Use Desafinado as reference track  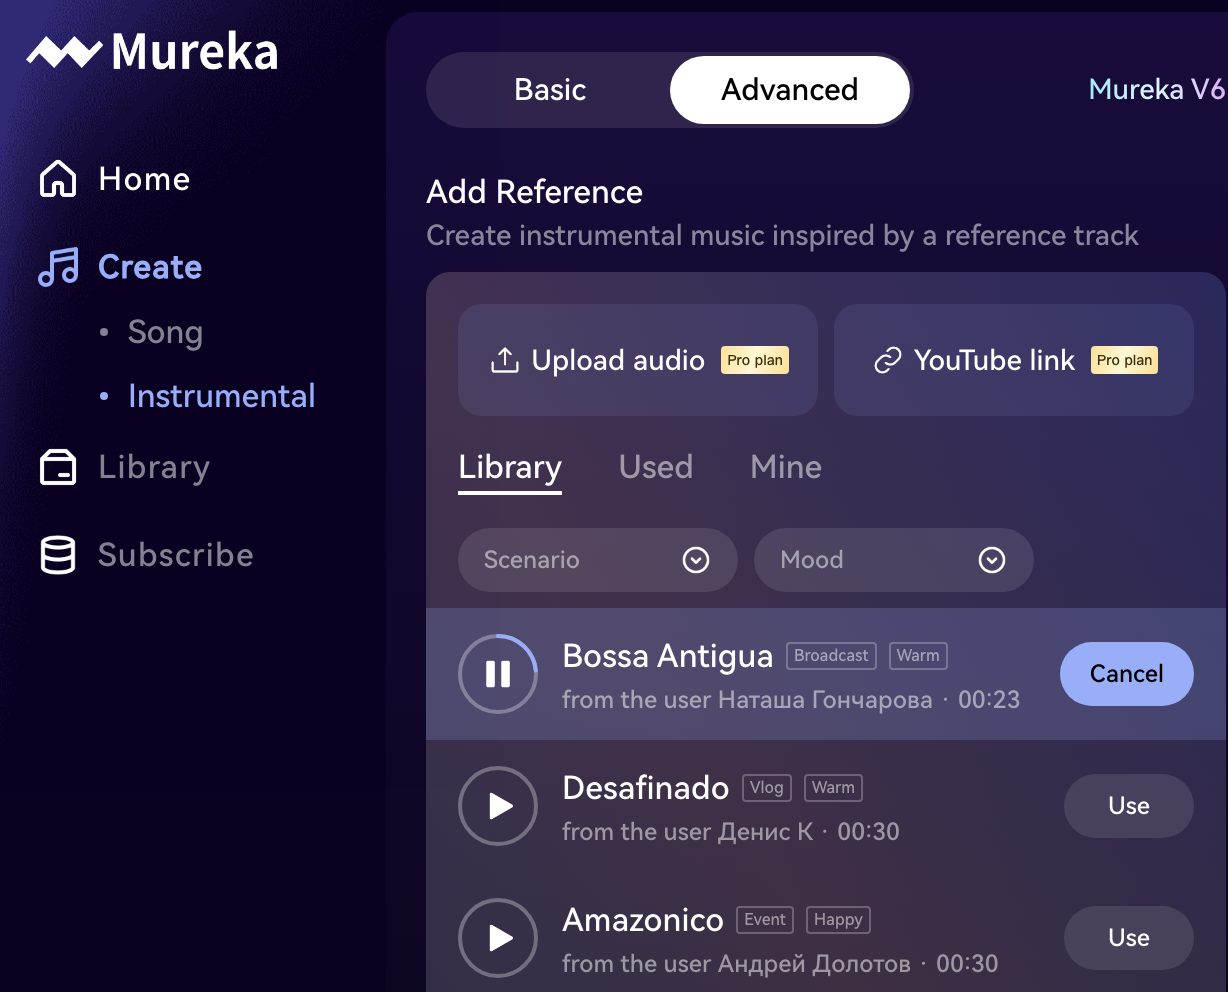pos(1128,806)
